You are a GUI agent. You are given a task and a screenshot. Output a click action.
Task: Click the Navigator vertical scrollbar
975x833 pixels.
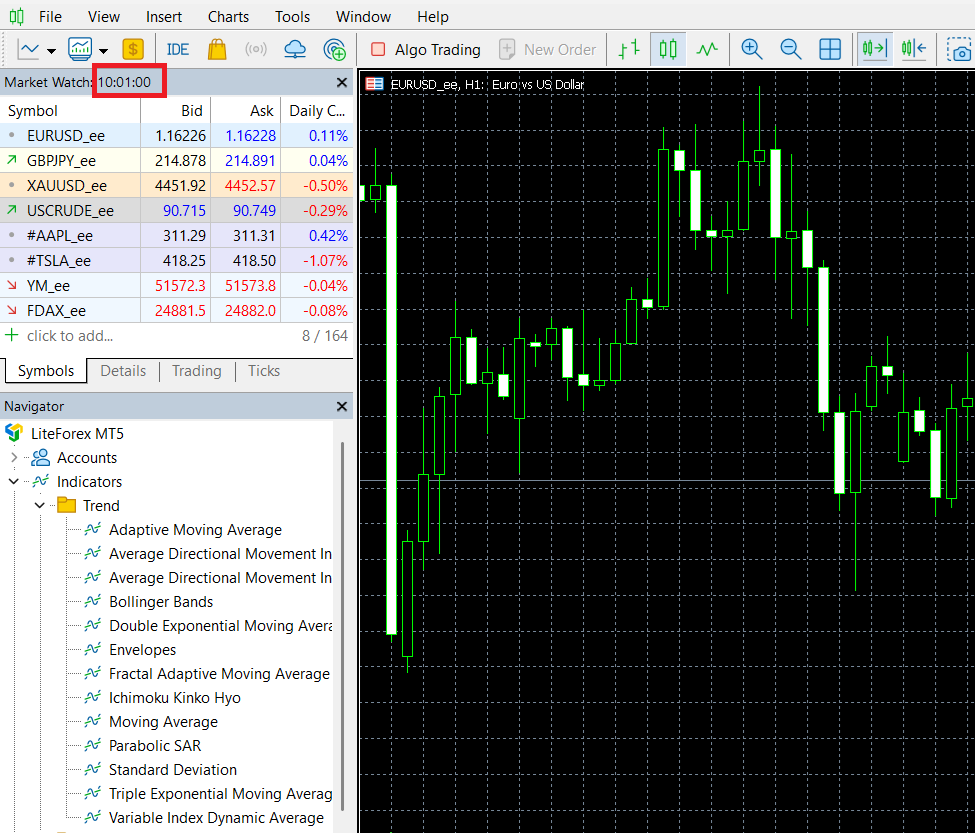pyautogui.click(x=343, y=625)
